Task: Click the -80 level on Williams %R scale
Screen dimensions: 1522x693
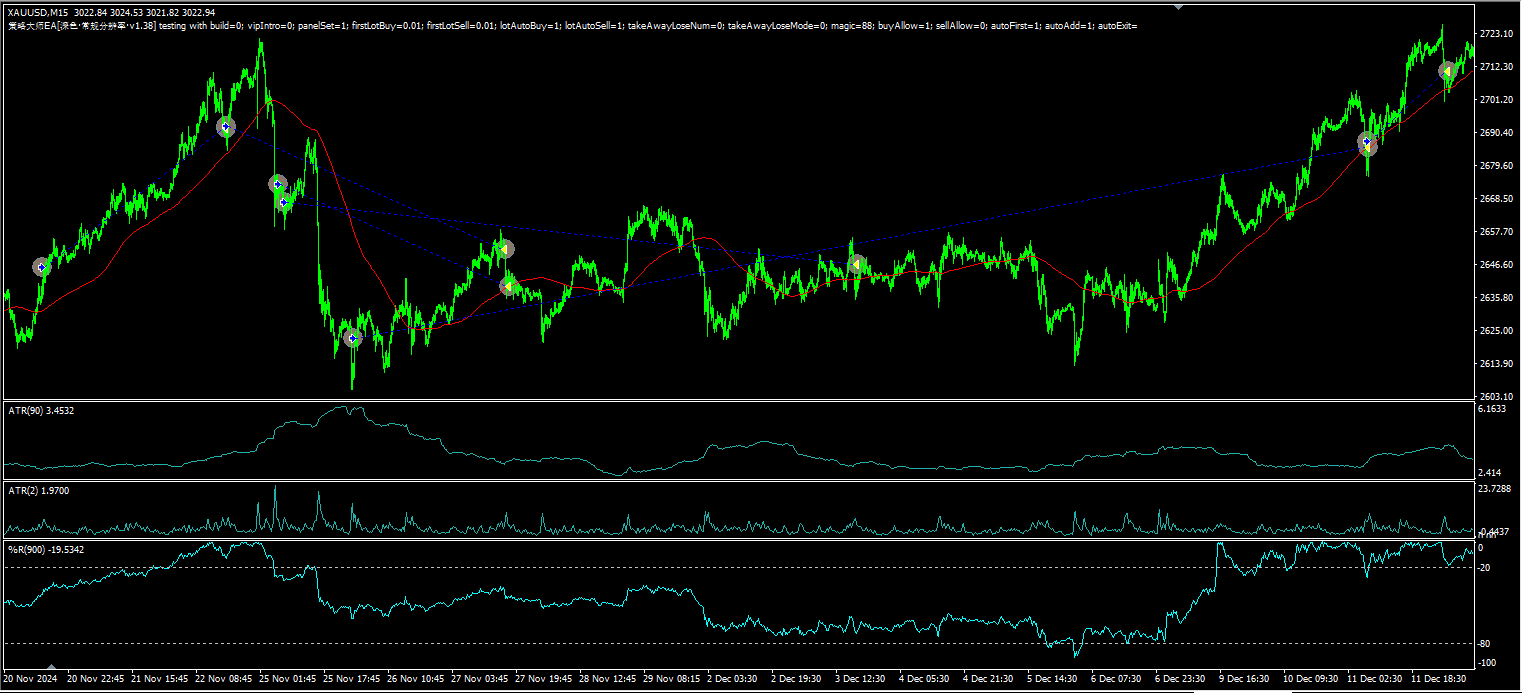Action: click(1485, 643)
